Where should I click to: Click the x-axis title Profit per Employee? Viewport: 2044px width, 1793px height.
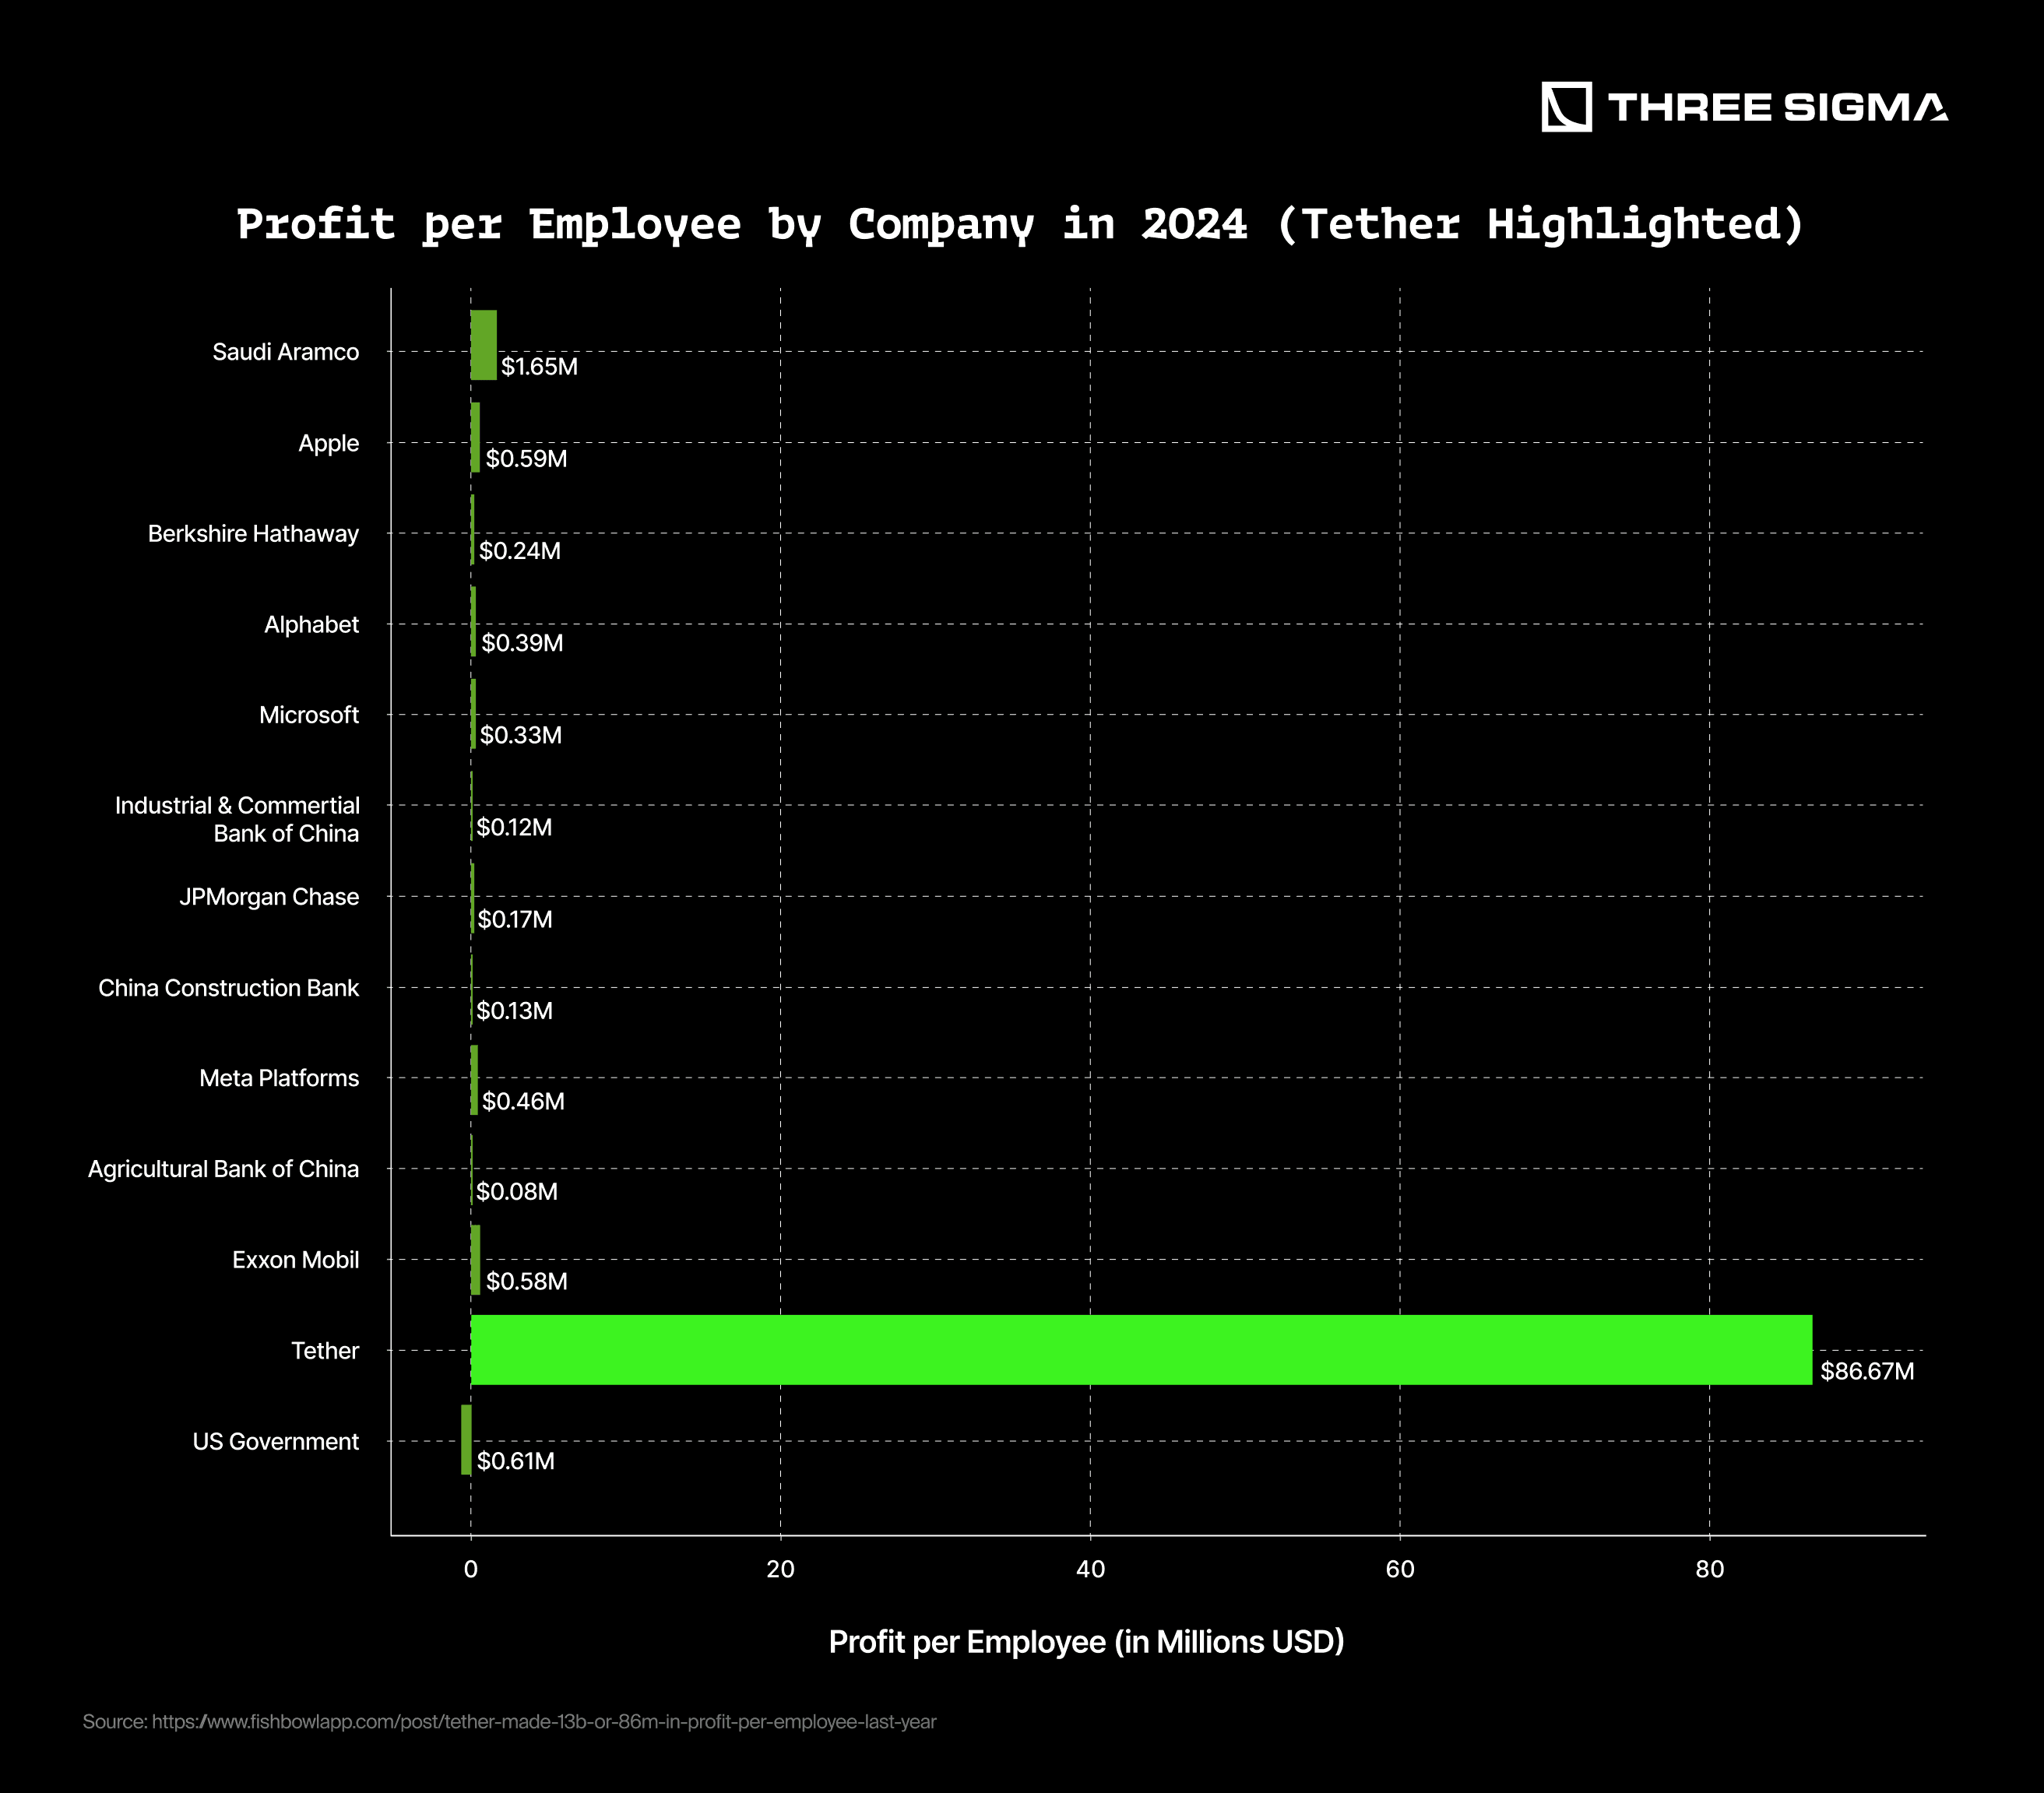coord(1086,1642)
